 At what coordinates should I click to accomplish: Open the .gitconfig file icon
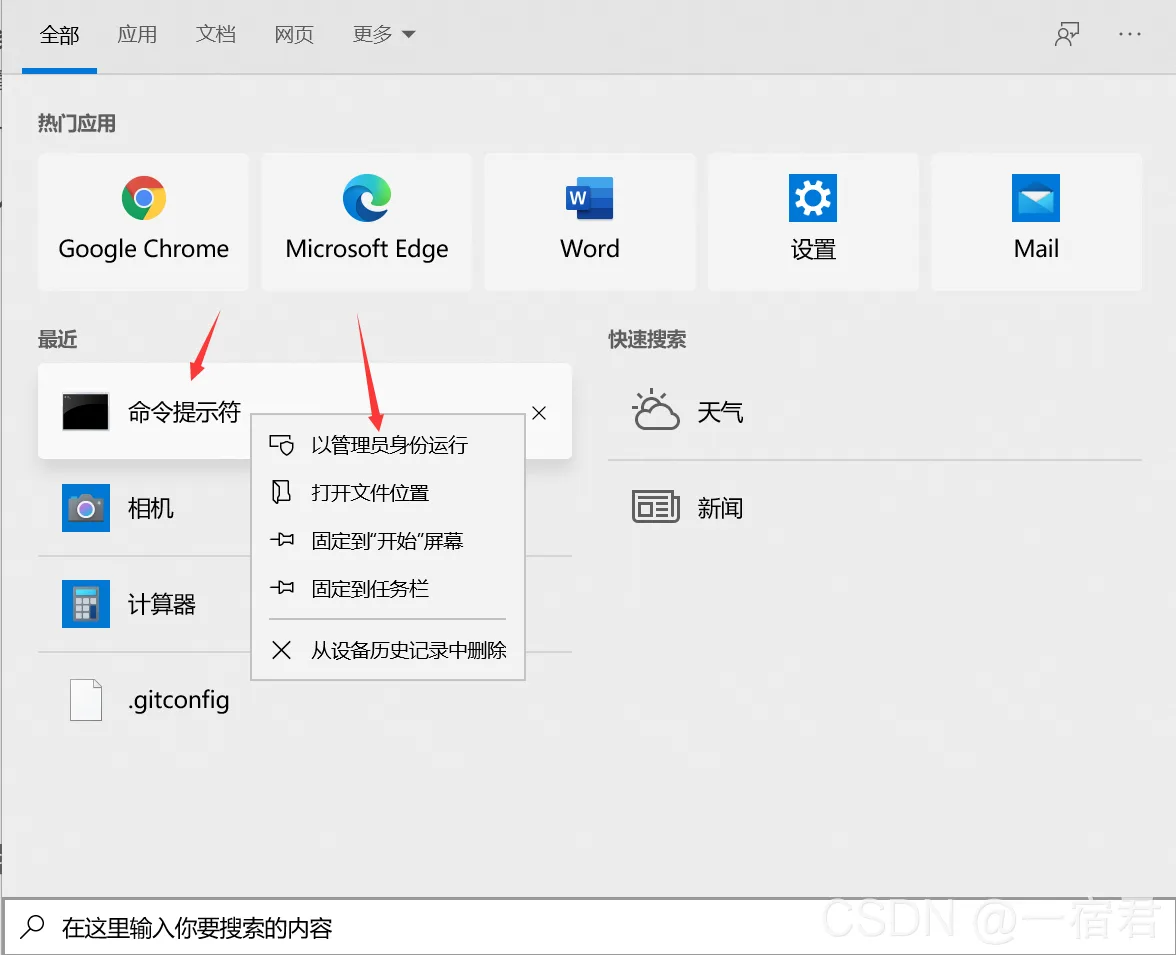pyautogui.click(x=86, y=700)
